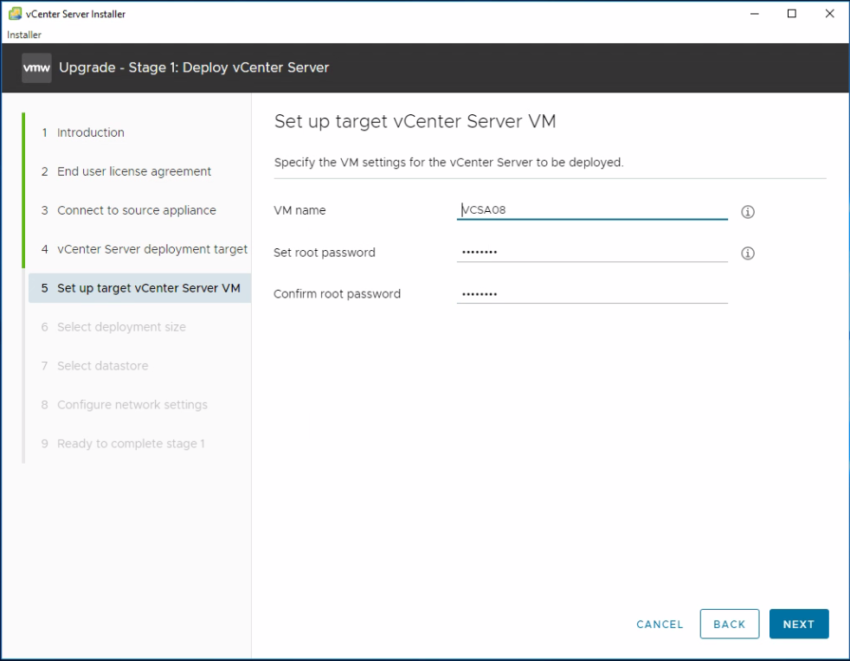Click into the Set root password field
850x661 pixels.
click(x=591, y=253)
